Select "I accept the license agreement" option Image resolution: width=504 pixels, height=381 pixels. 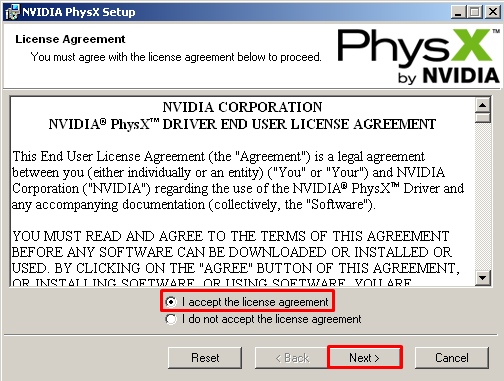(247, 302)
